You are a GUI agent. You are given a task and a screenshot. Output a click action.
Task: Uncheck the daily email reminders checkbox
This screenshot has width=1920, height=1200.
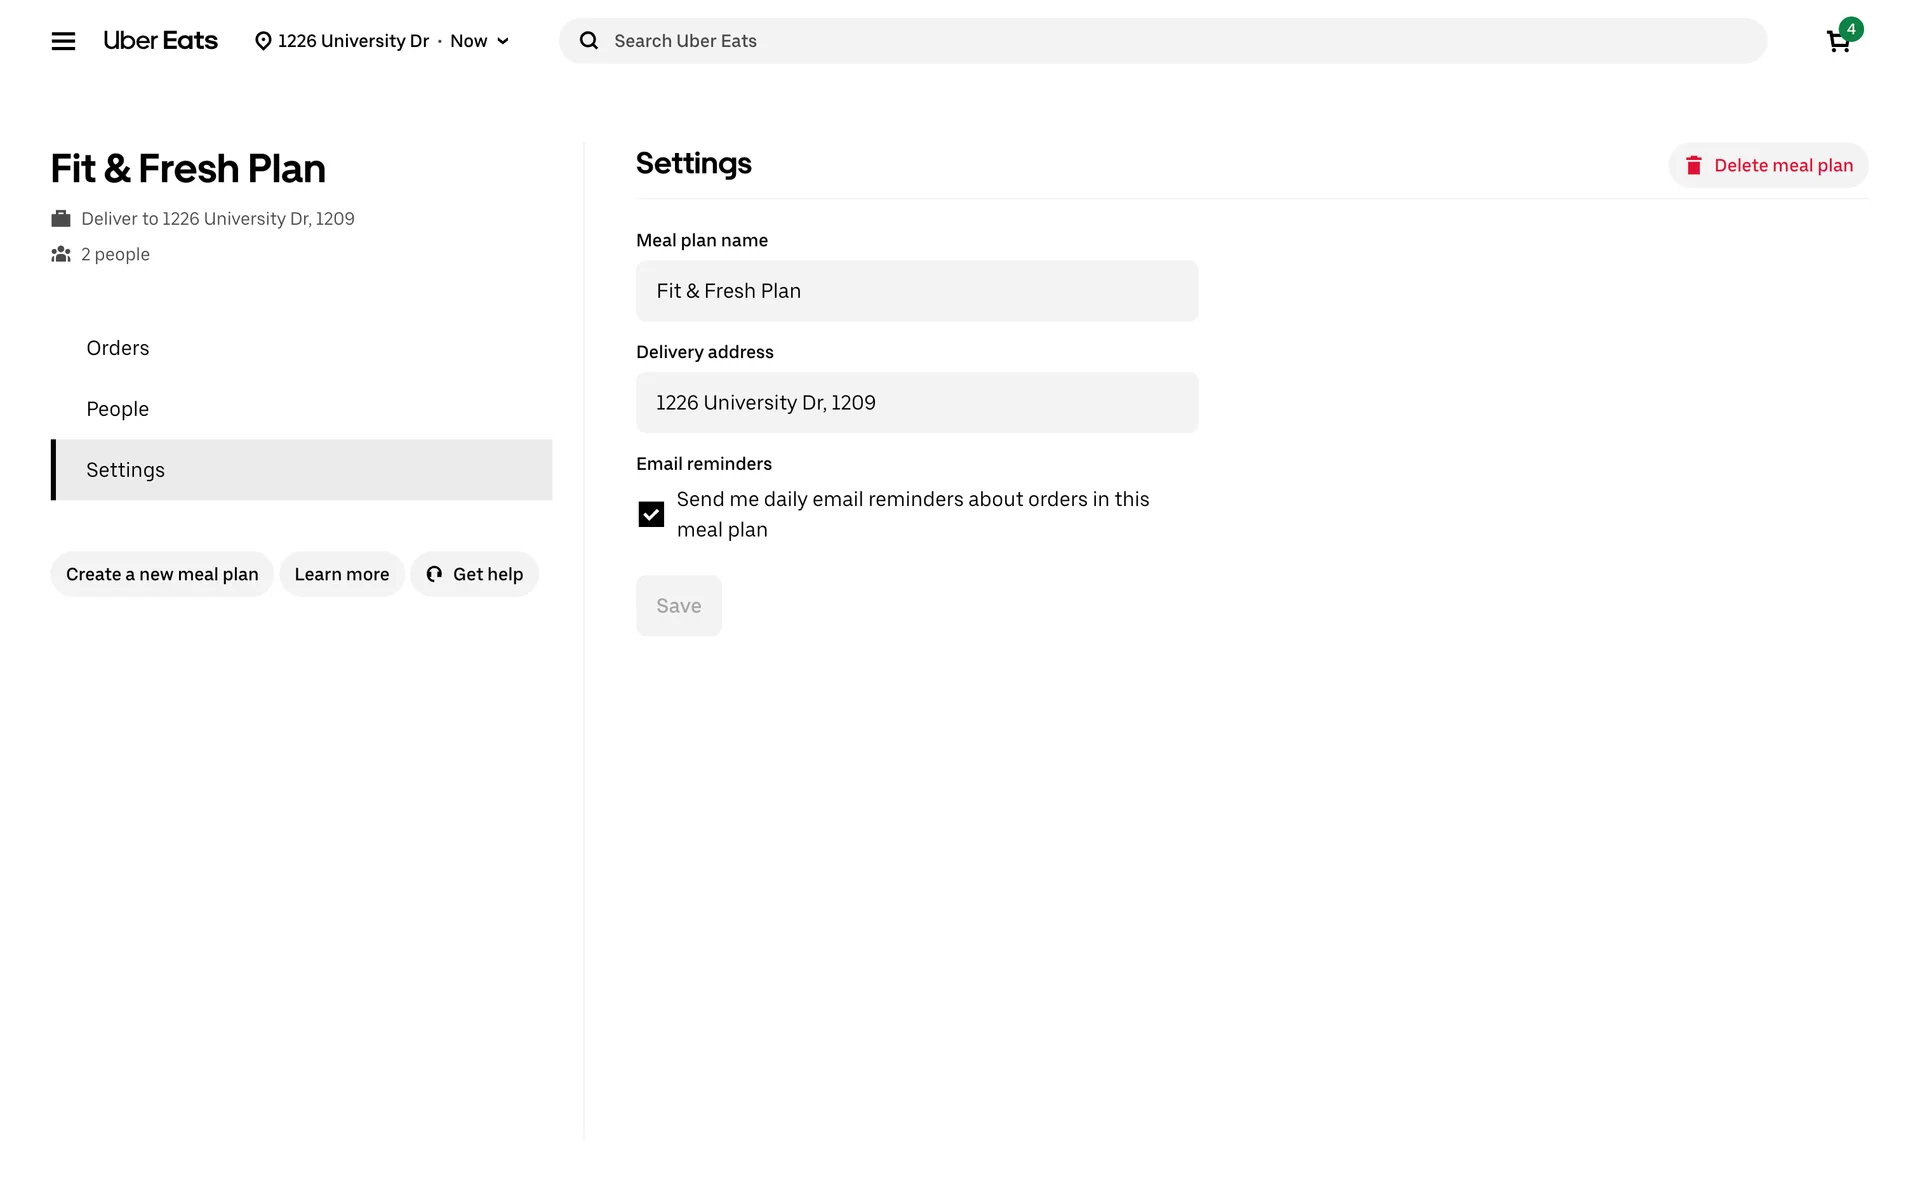click(x=651, y=514)
